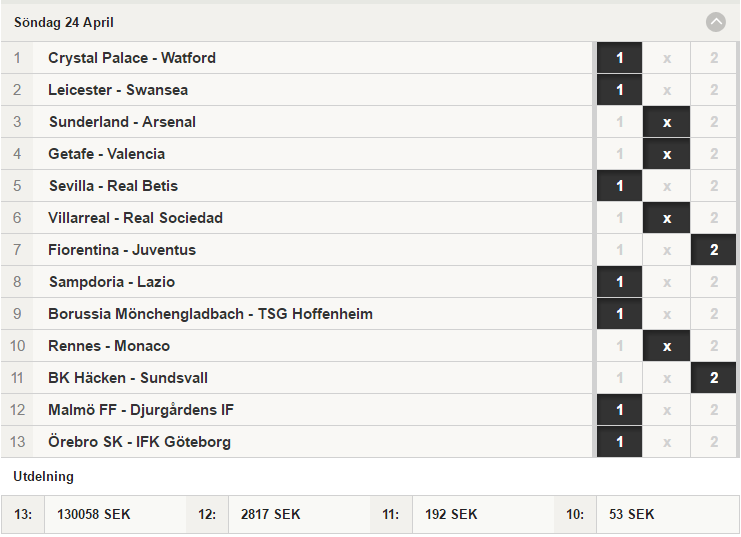Select 2 for Örebro SK - IFK Göteborg
741x537 pixels.
[x=714, y=442]
